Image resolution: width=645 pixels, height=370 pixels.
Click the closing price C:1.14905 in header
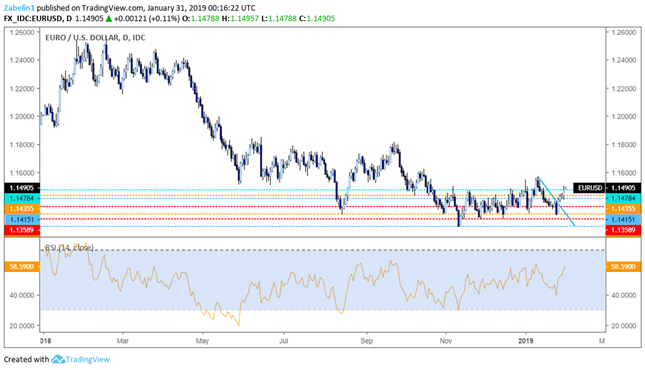click(317, 19)
